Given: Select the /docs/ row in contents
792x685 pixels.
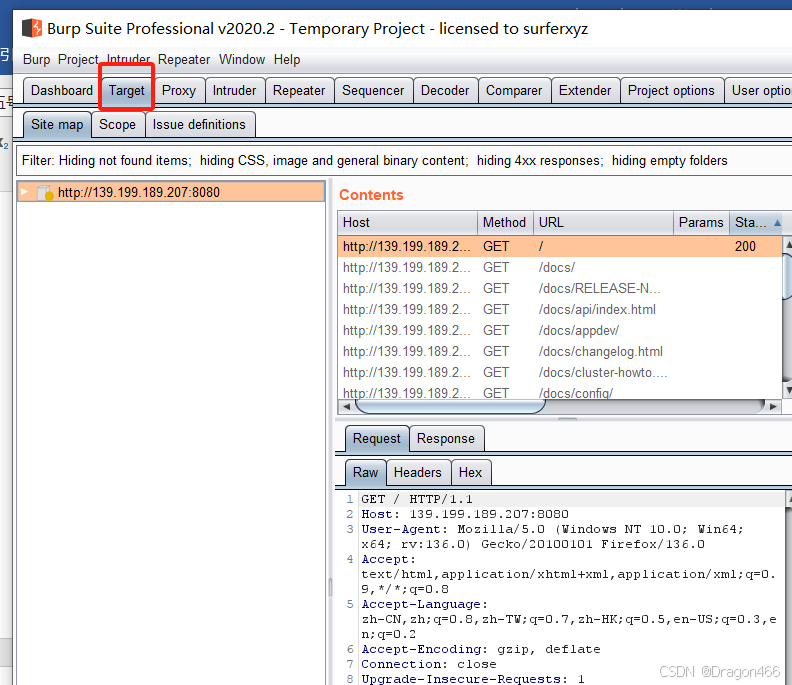Looking at the screenshot, I should point(560,268).
